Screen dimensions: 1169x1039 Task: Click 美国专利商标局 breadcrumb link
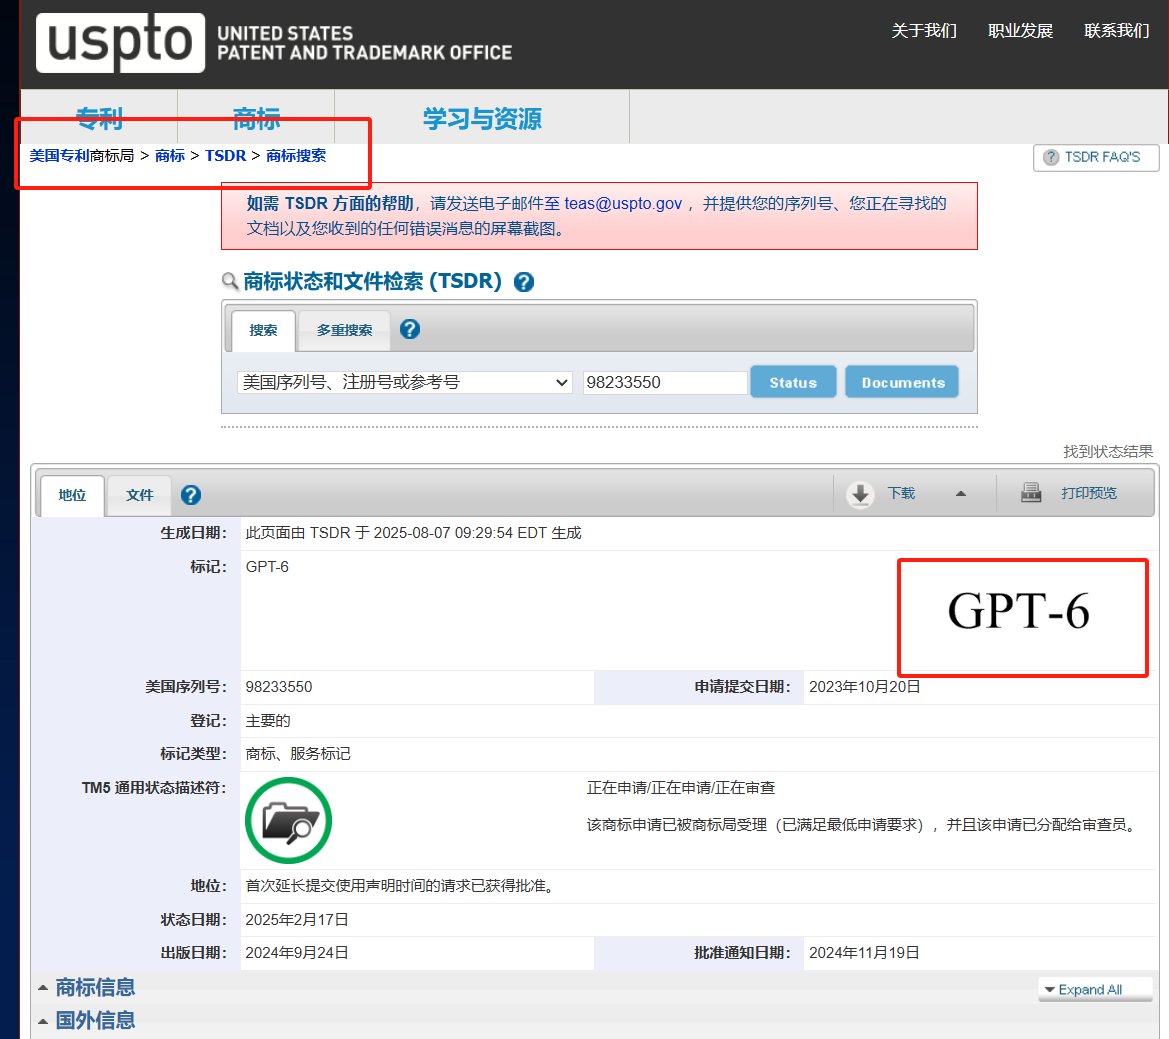coord(81,156)
